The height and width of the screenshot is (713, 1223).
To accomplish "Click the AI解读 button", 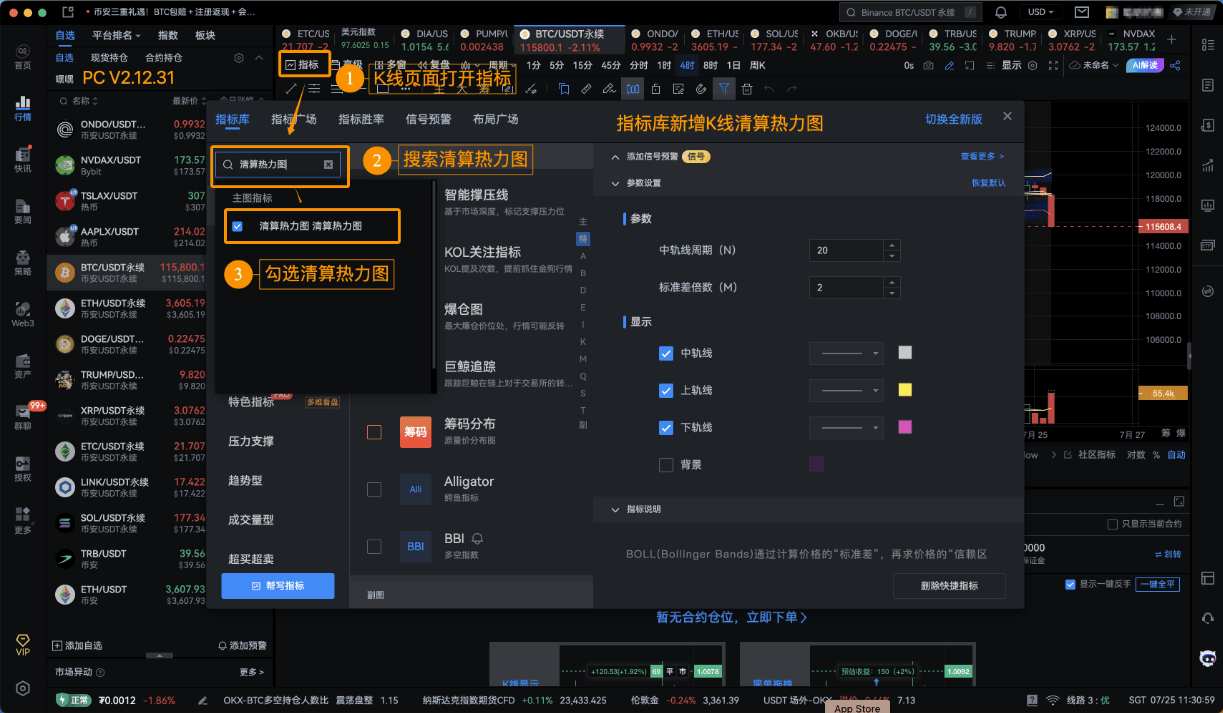I will 1143,65.
